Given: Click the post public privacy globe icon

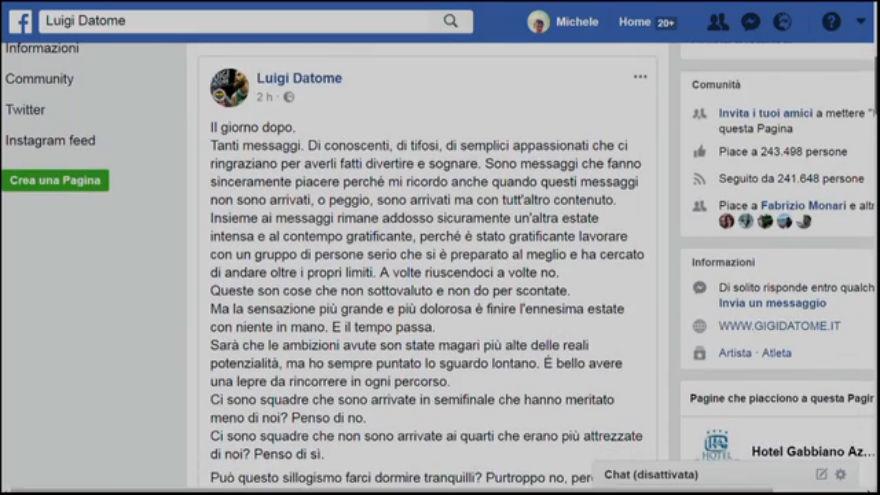Looking at the screenshot, I should (x=289, y=97).
